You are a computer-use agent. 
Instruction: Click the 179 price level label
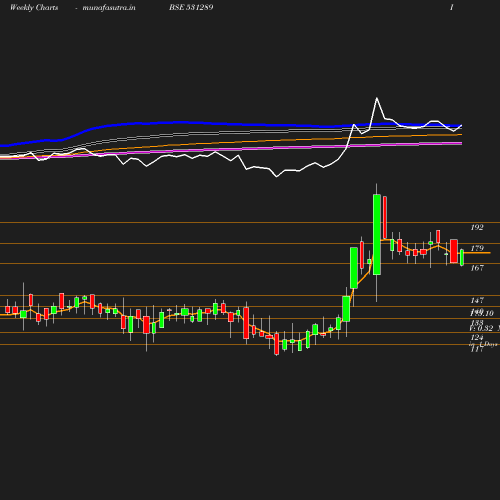coord(477,248)
